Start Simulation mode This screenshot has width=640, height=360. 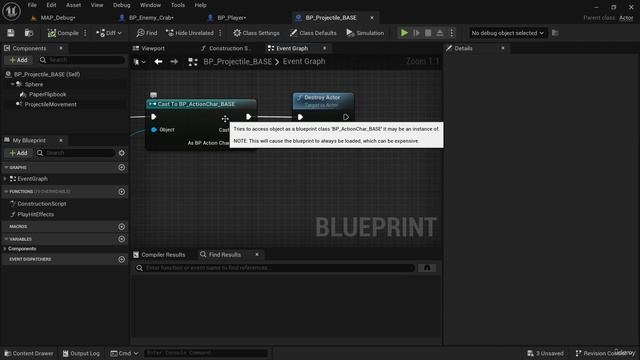coord(365,33)
